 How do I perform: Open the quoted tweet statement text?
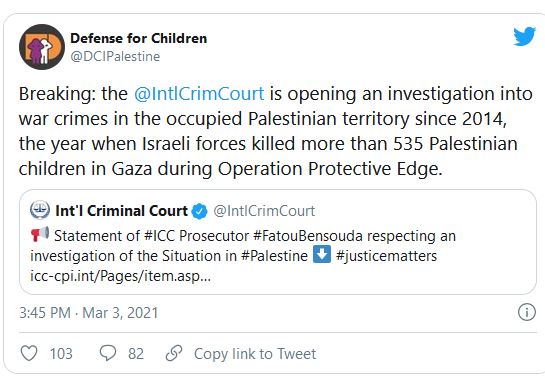click(x=243, y=246)
